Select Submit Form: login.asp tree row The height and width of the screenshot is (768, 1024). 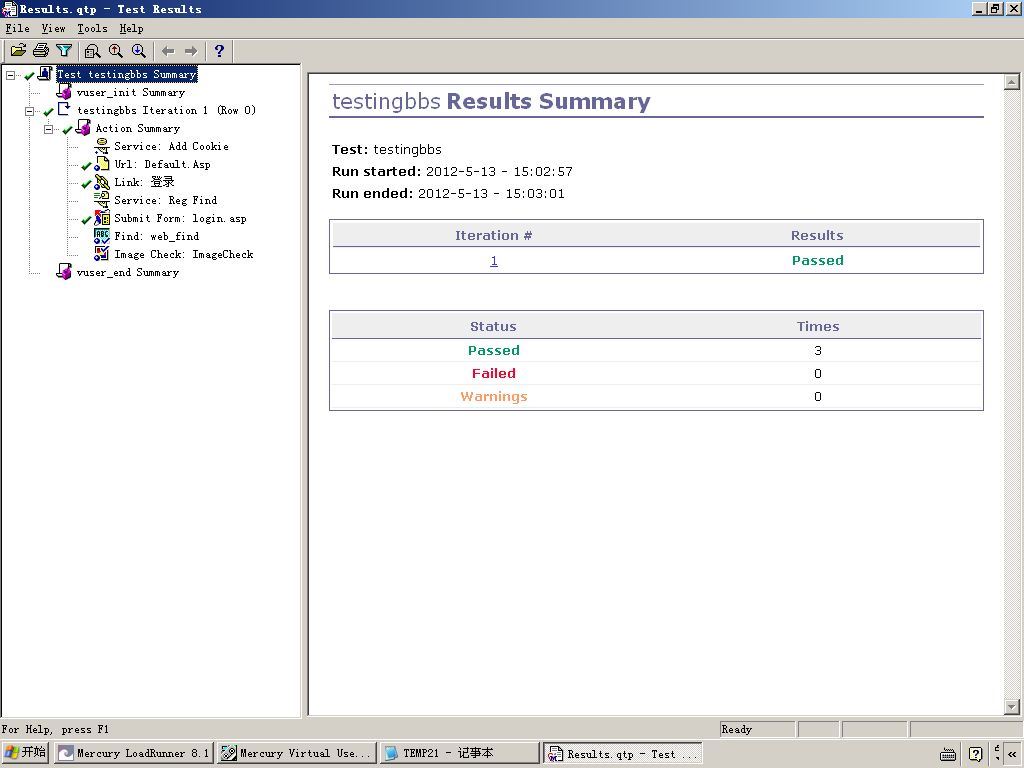pyautogui.click(x=180, y=218)
